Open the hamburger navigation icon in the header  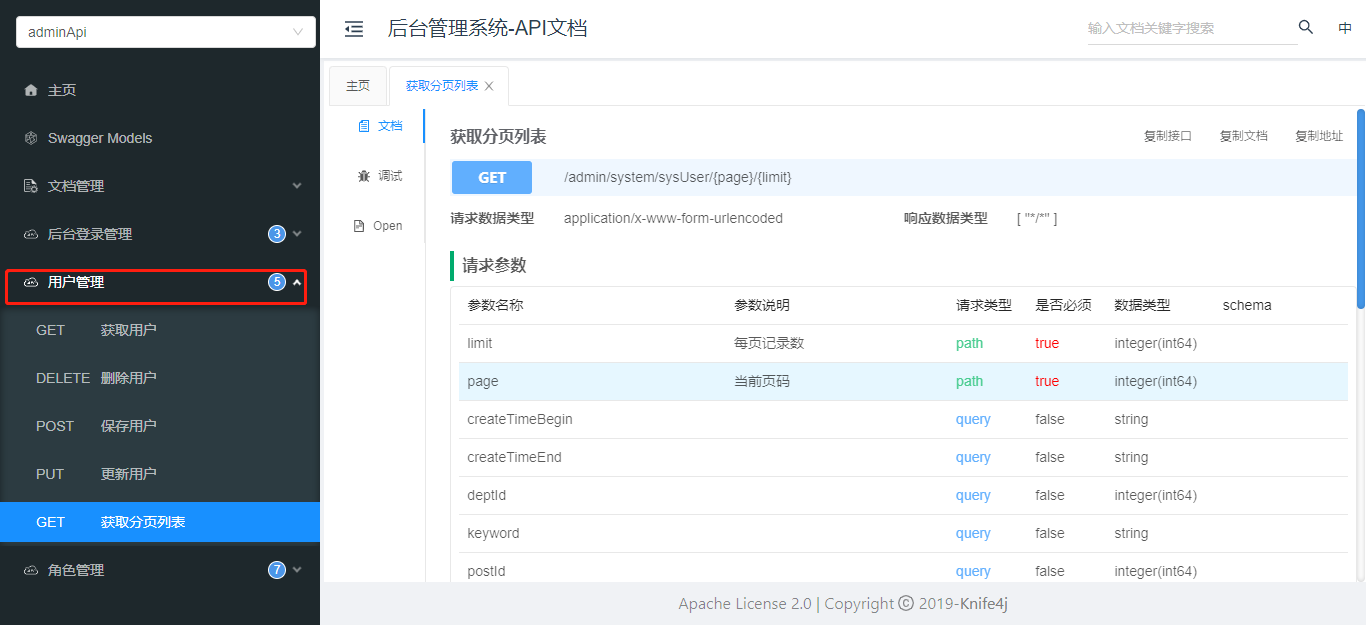coord(354,29)
